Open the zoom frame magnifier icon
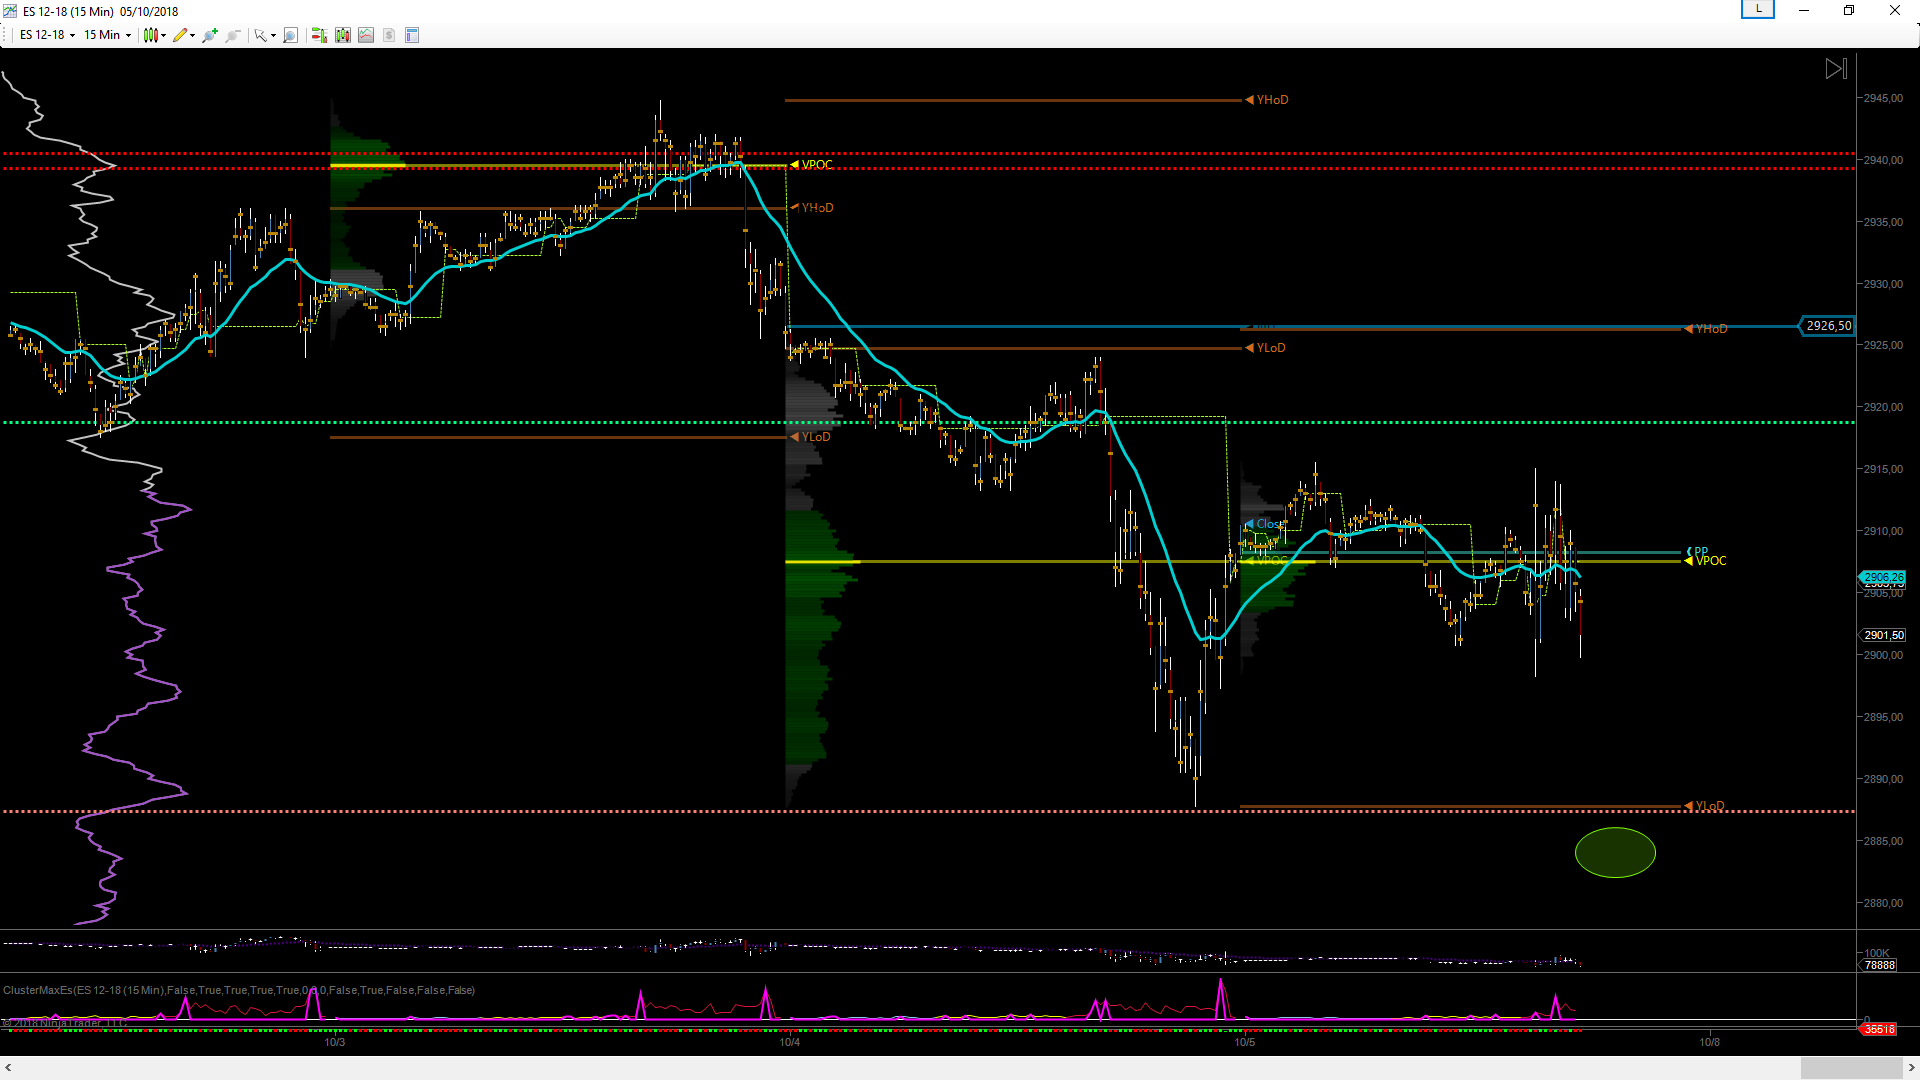1920x1080 pixels. tap(291, 35)
